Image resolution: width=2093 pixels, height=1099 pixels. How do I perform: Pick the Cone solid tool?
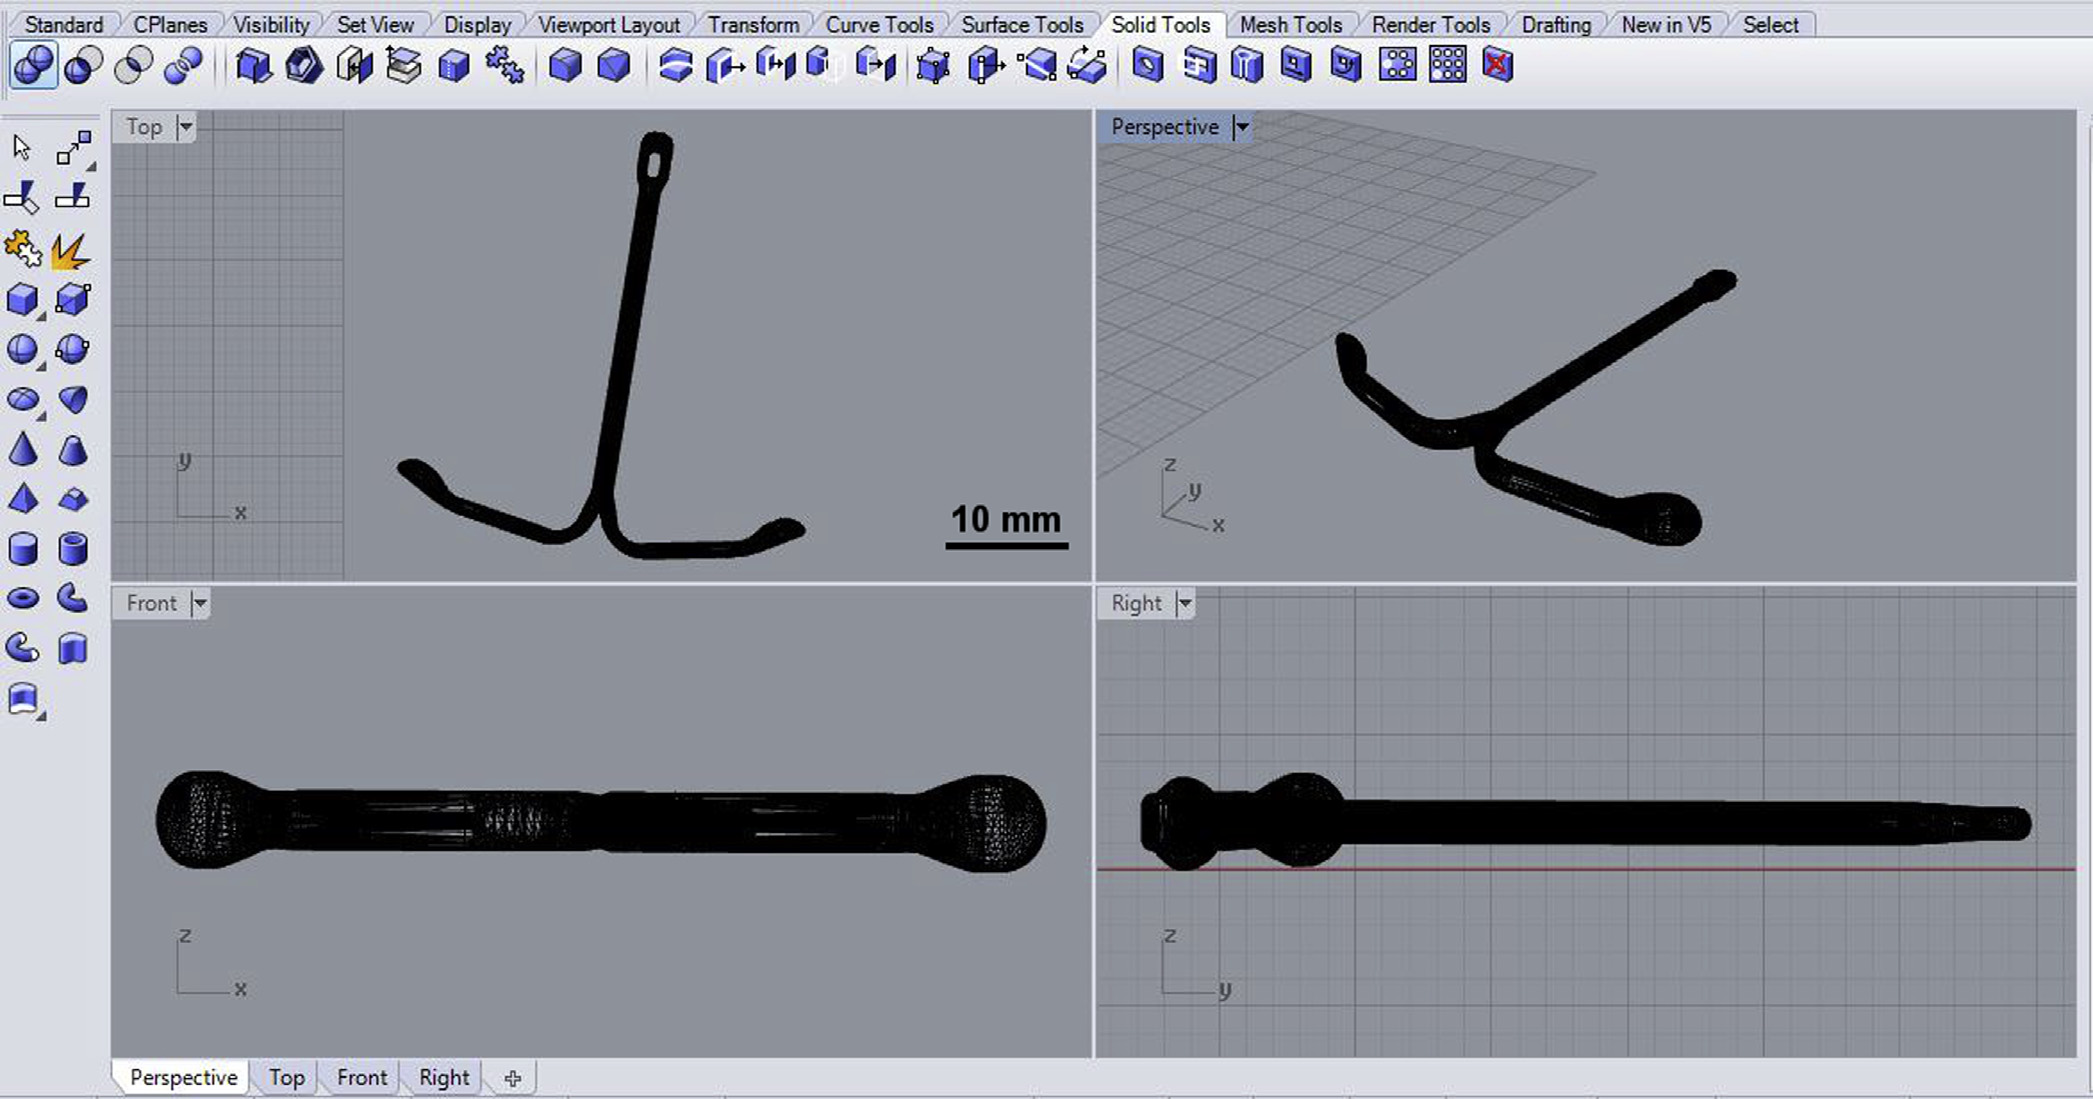pyautogui.click(x=22, y=450)
